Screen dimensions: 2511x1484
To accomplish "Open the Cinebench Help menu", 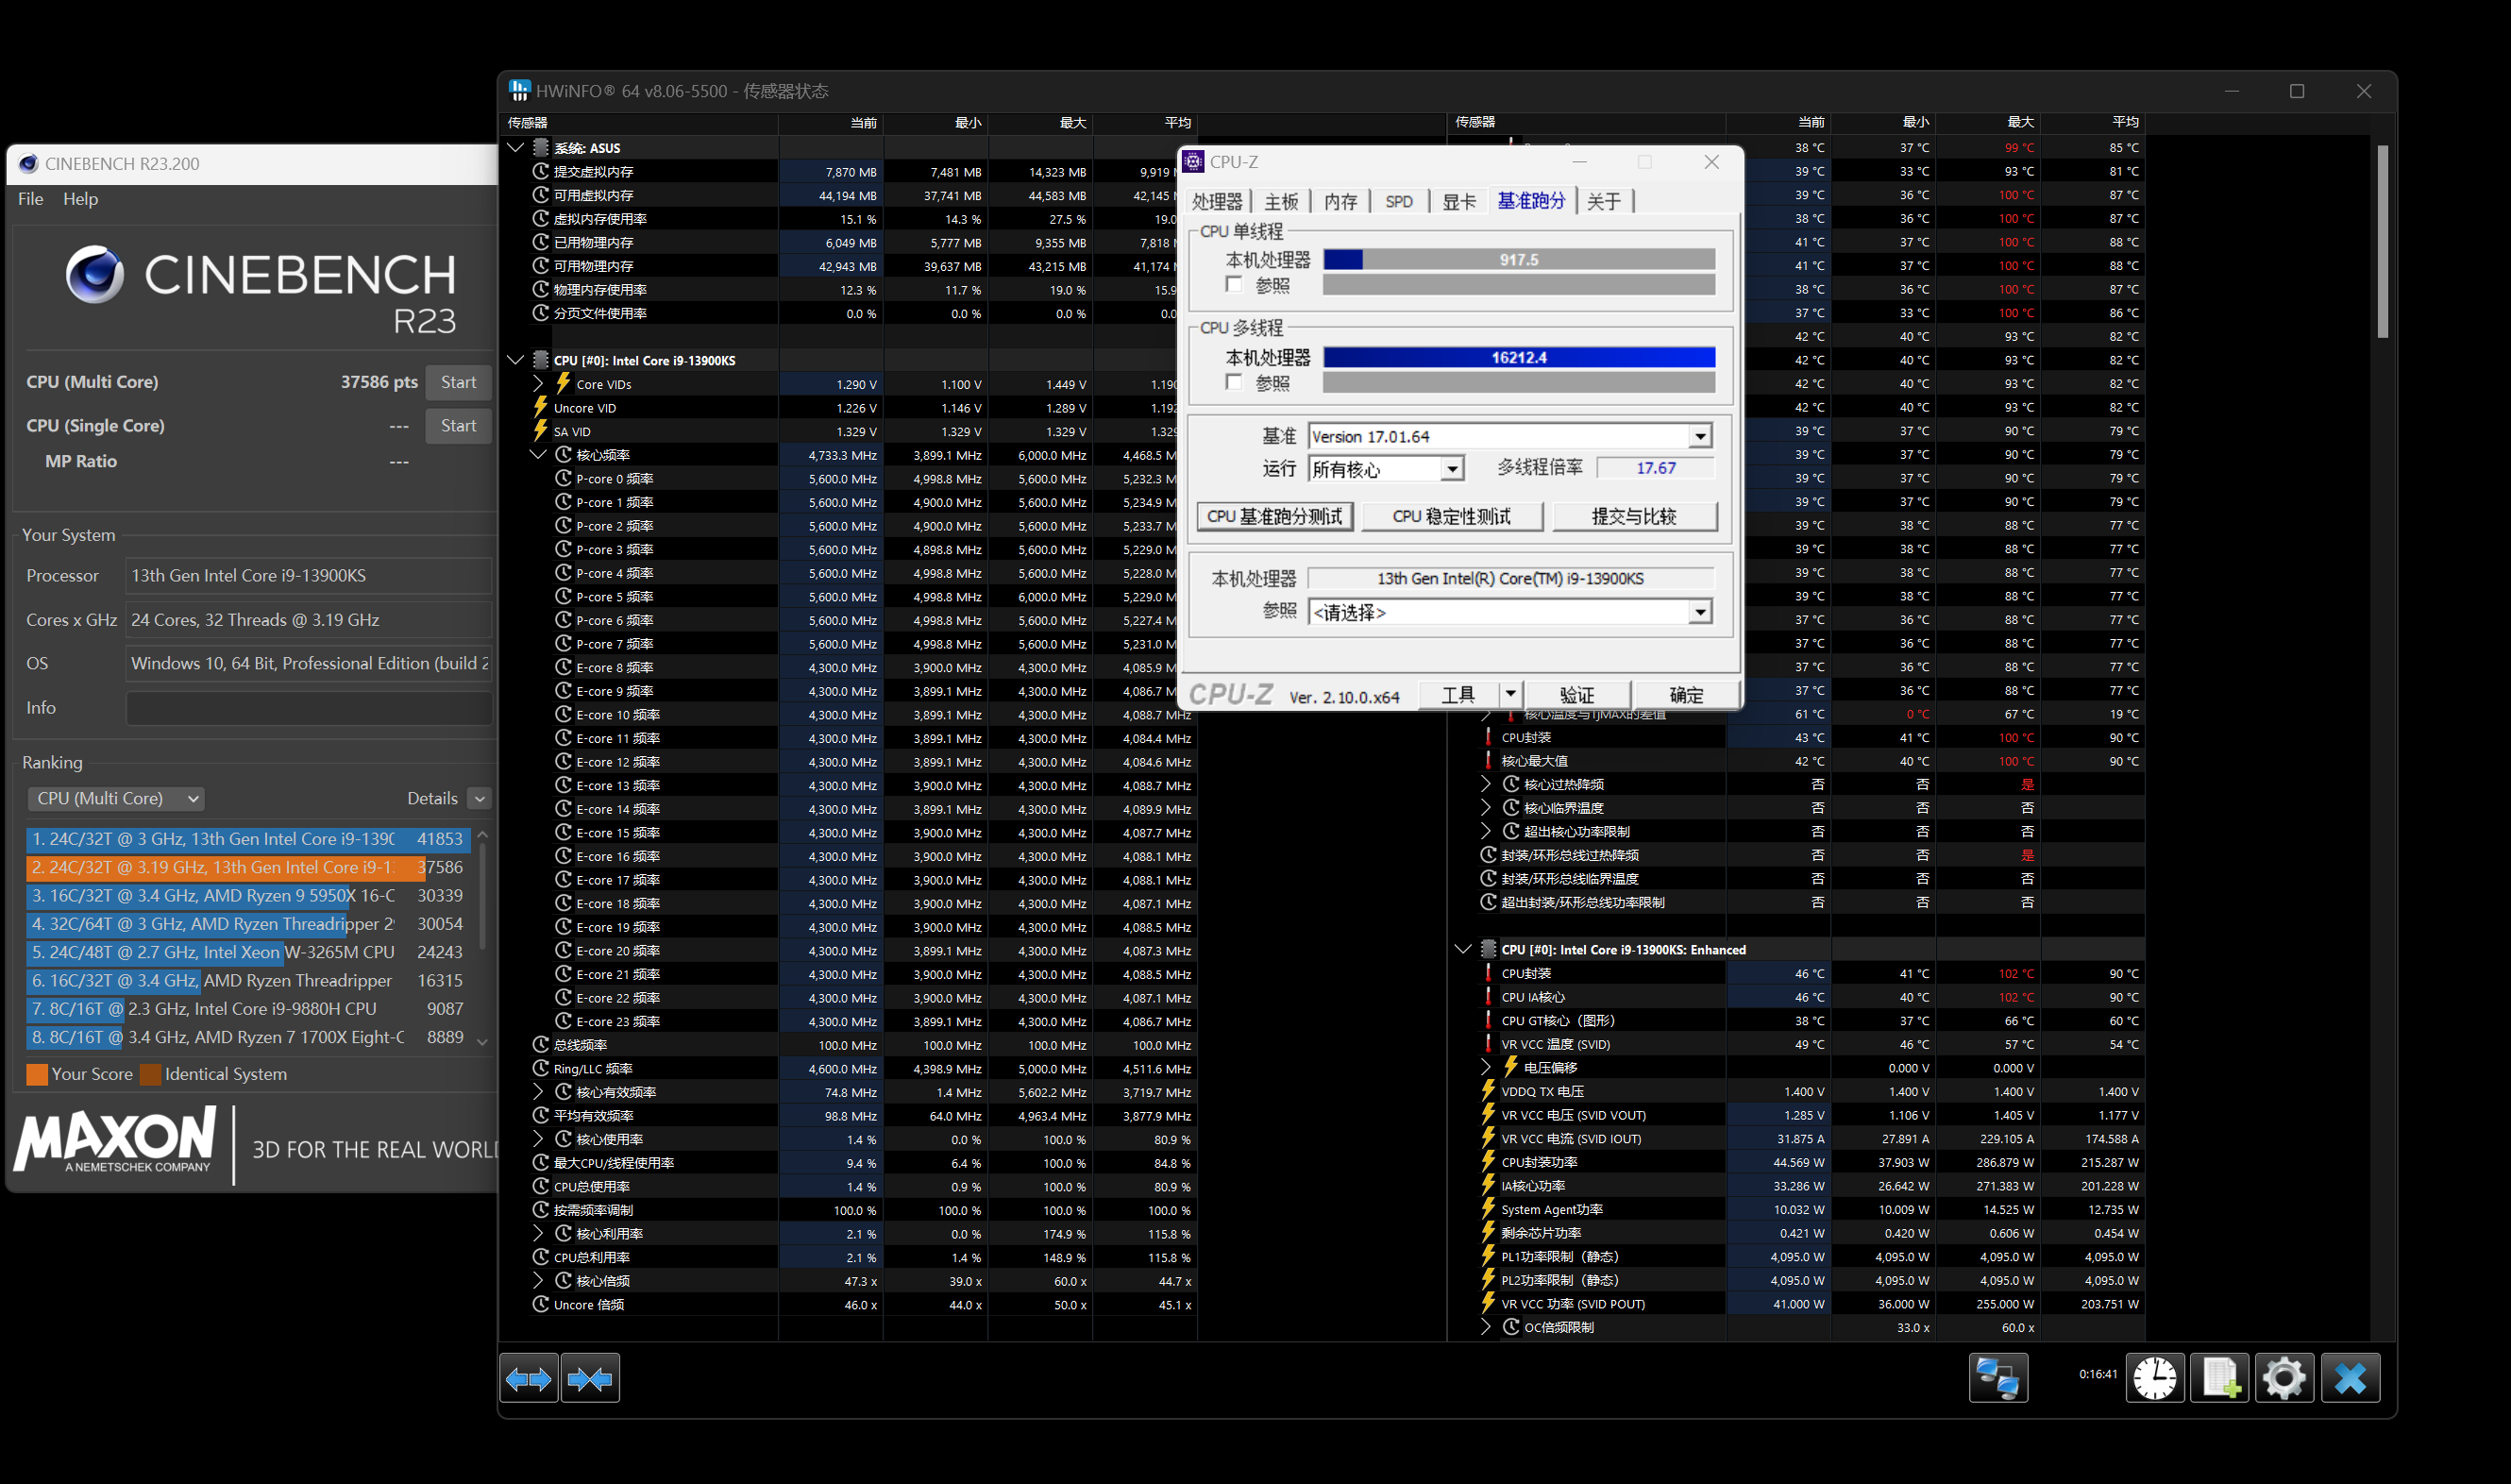I will click(x=81, y=199).
